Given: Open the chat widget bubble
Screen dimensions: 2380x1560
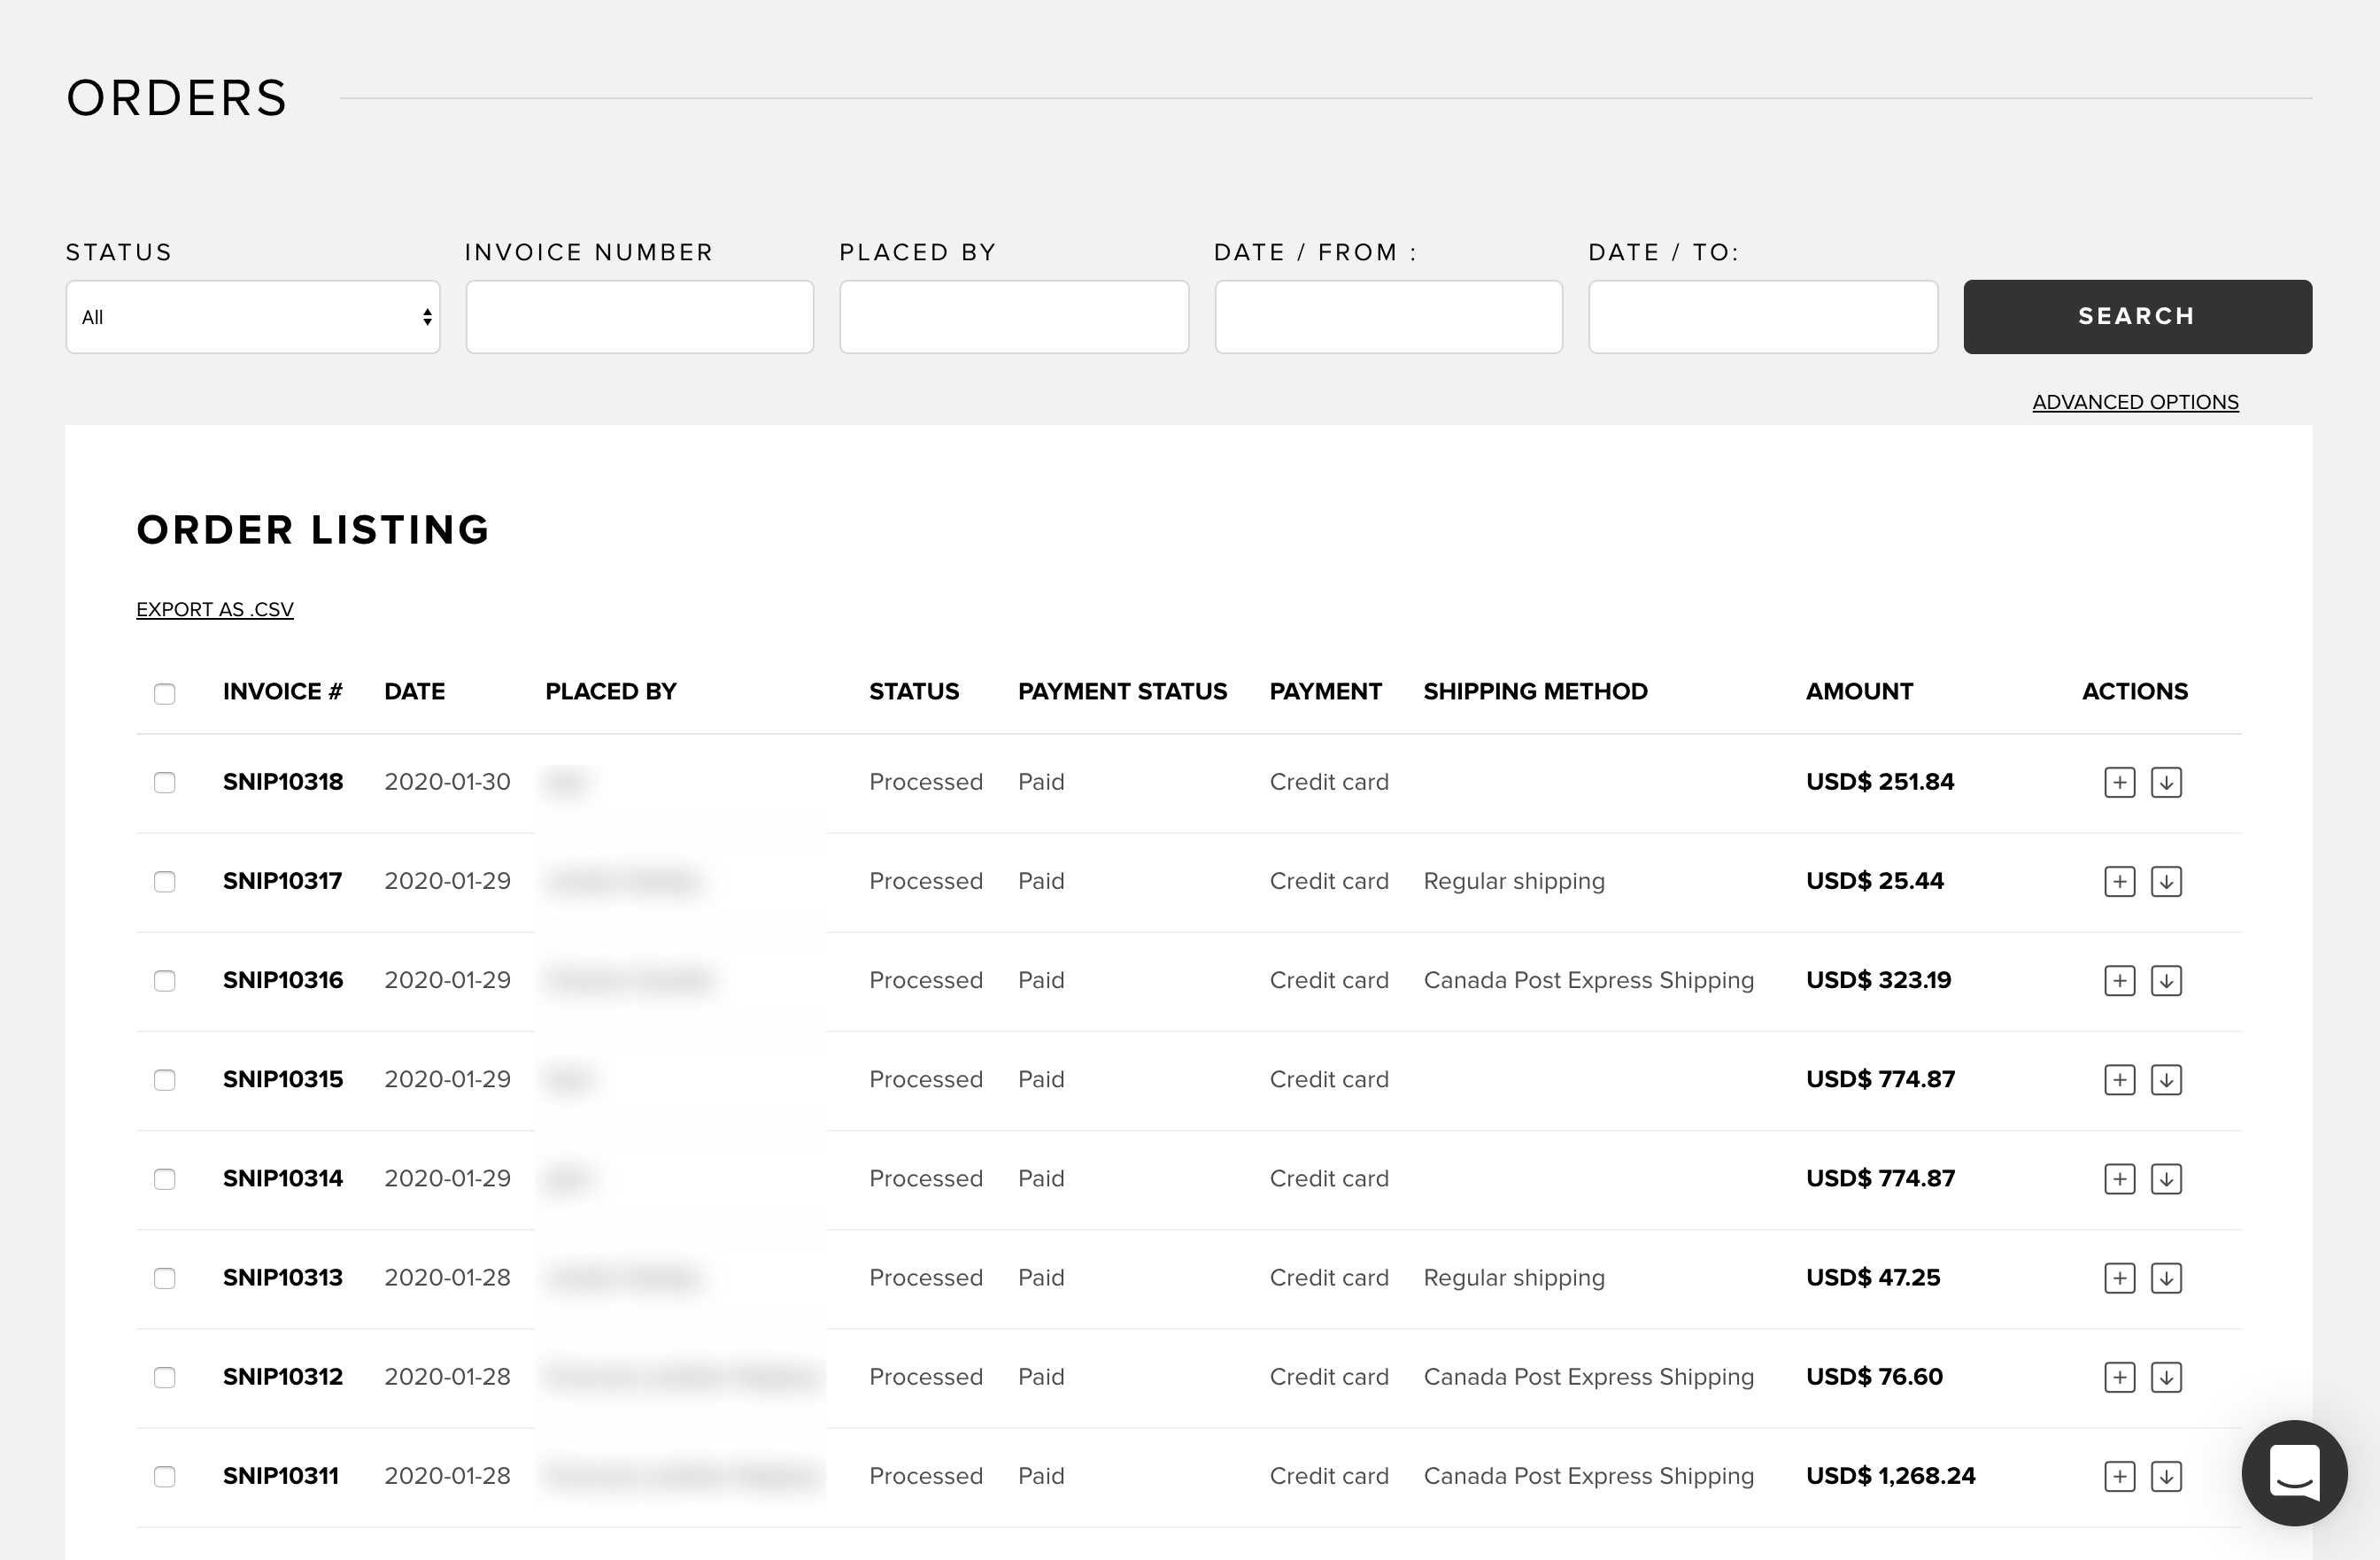Looking at the screenshot, I should coord(2294,1472).
